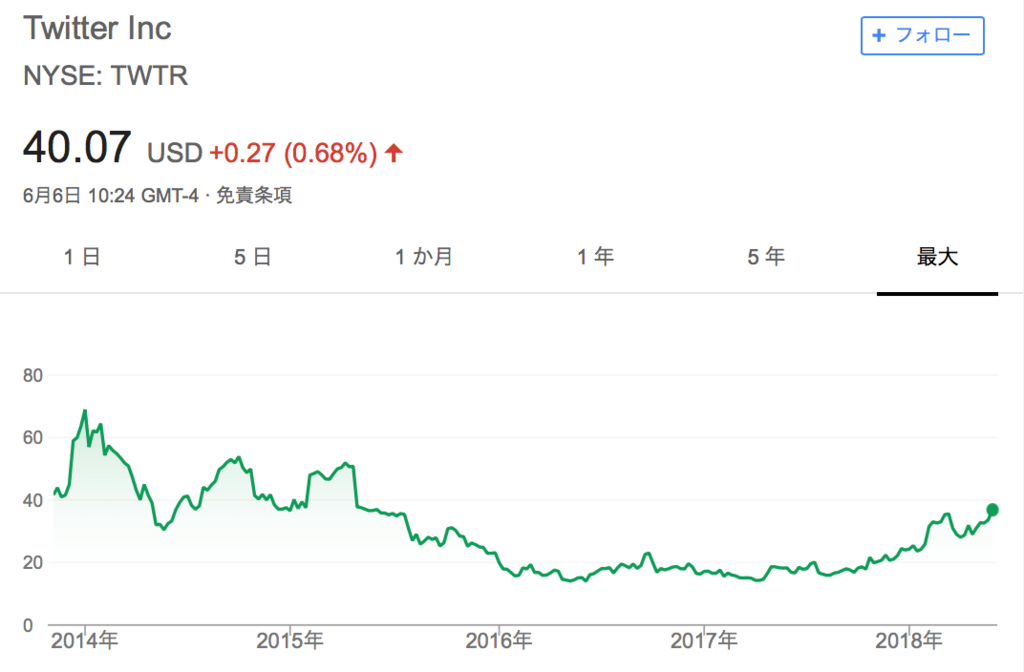Click the 2016年 axis label
Screen dimensions: 1024x672
498,641
